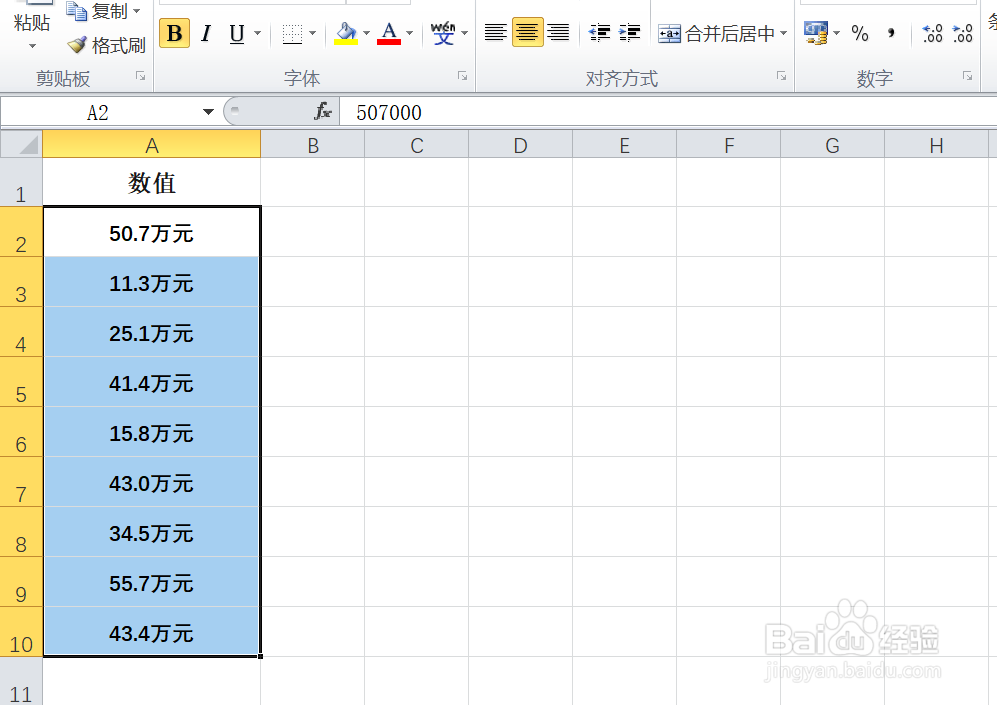Image resolution: width=997 pixels, height=705 pixels.
Task: Open Paste options dropdown arrow
Action: tap(32, 46)
